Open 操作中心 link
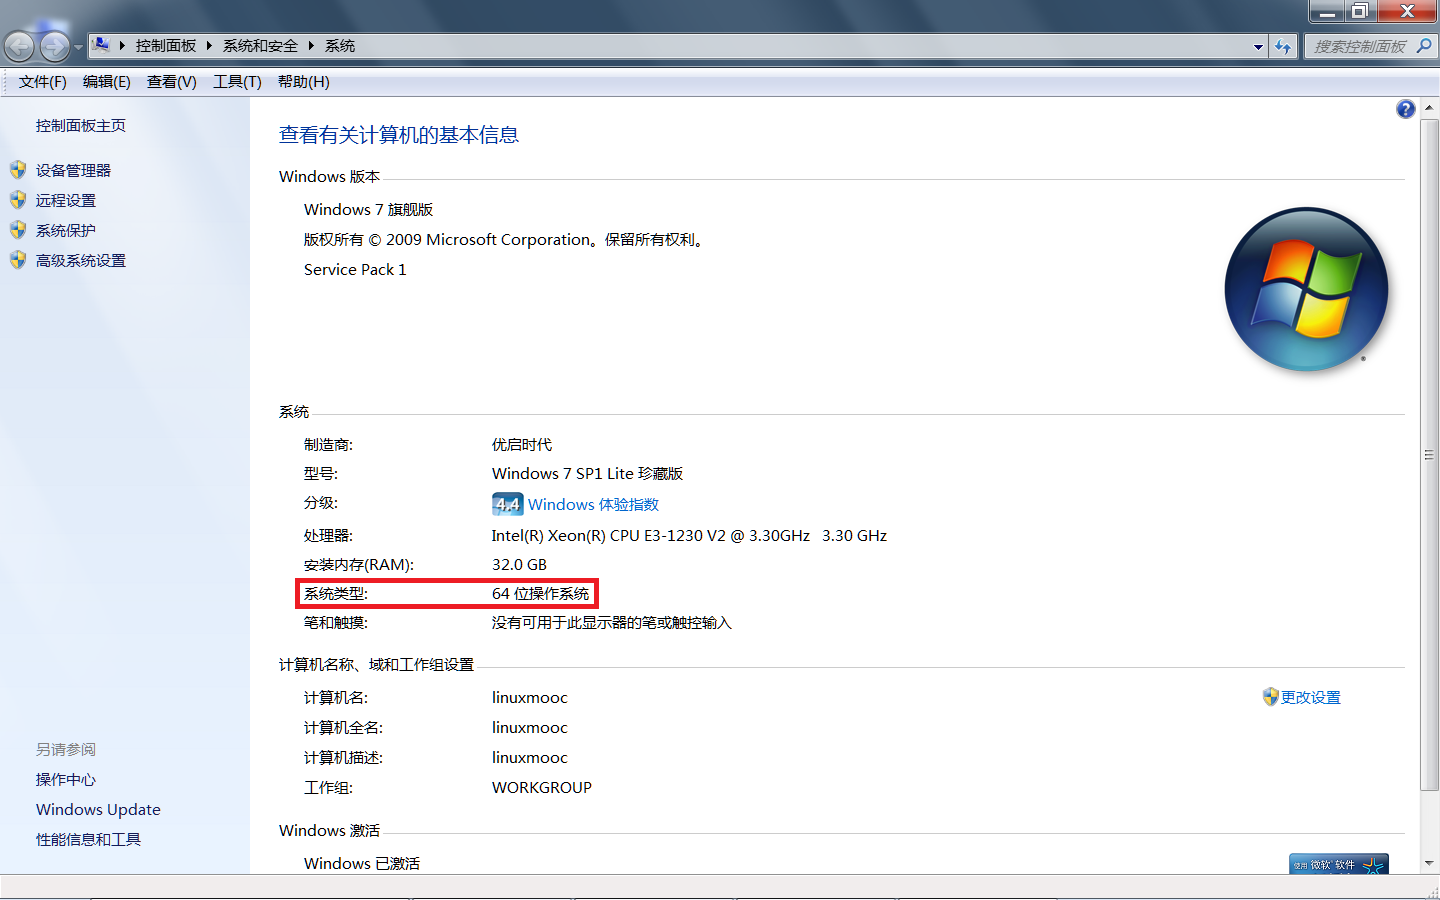1440x900 pixels. [66, 780]
